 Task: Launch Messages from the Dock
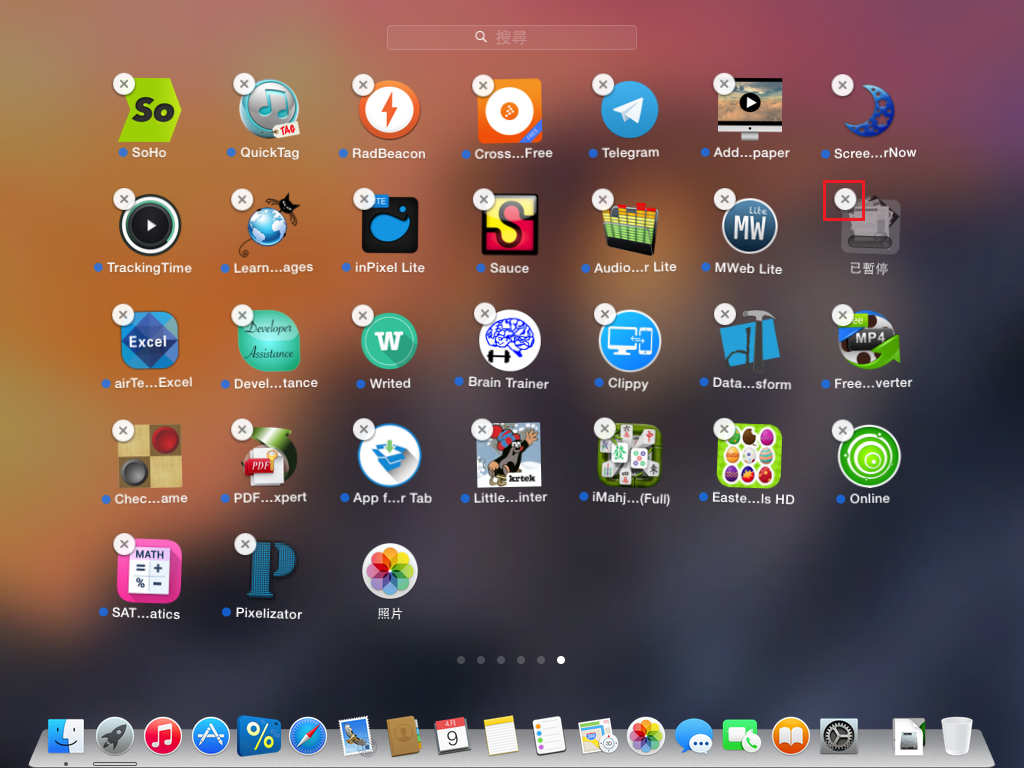[x=694, y=736]
